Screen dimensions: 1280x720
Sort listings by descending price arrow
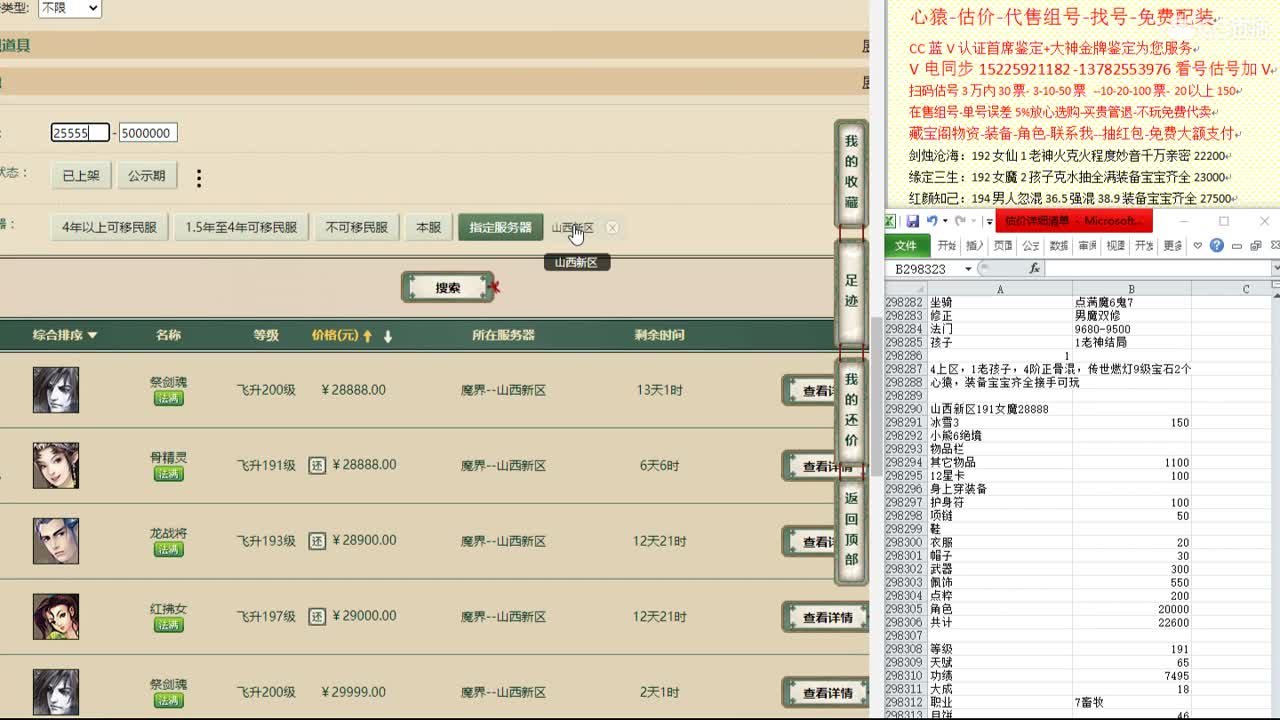(387, 335)
